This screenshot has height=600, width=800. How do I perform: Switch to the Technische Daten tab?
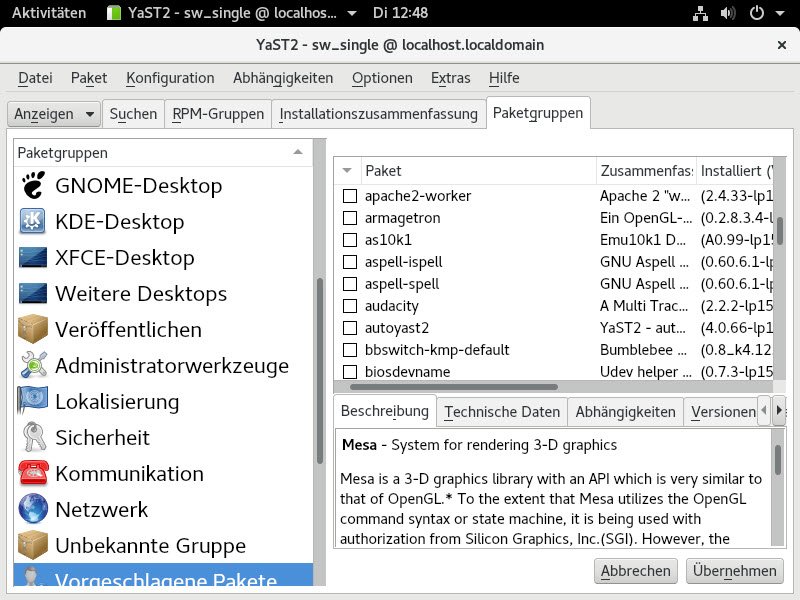(502, 412)
